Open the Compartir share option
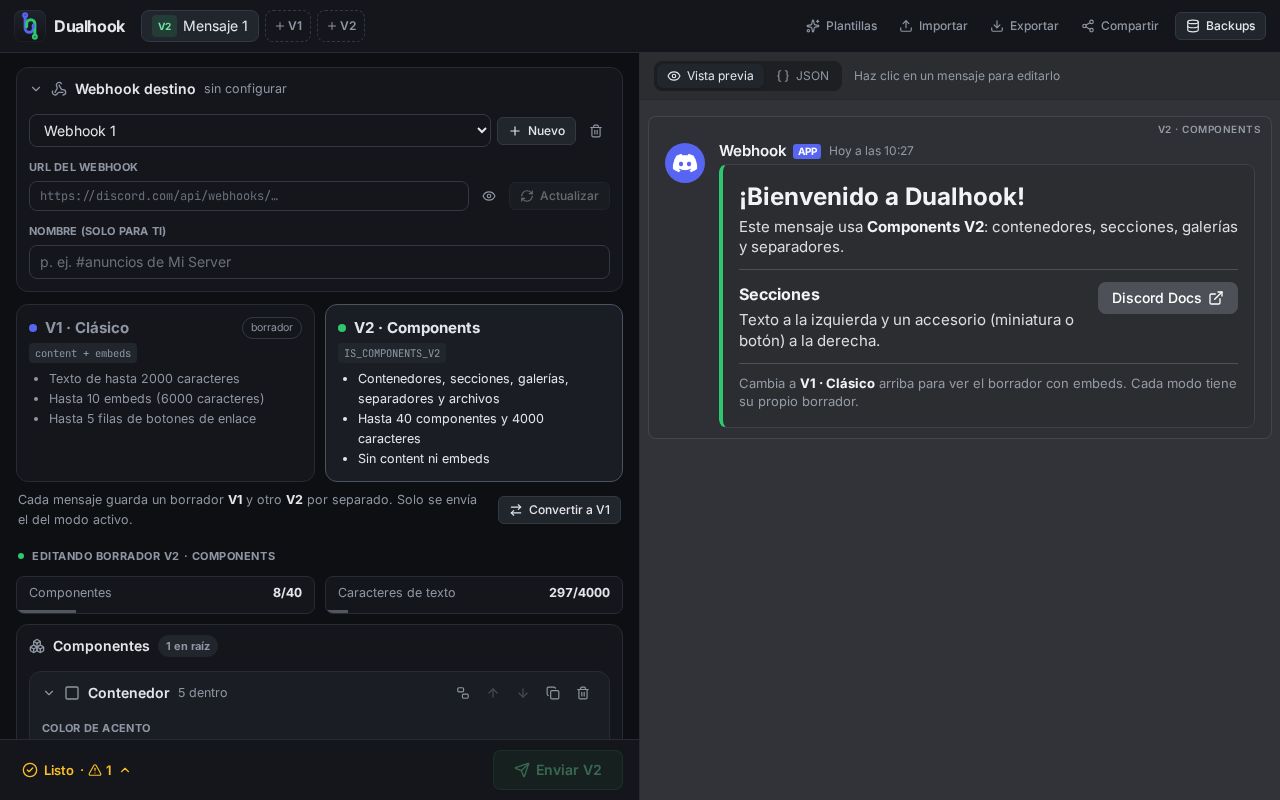The height and width of the screenshot is (800, 1280). coord(1120,26)
